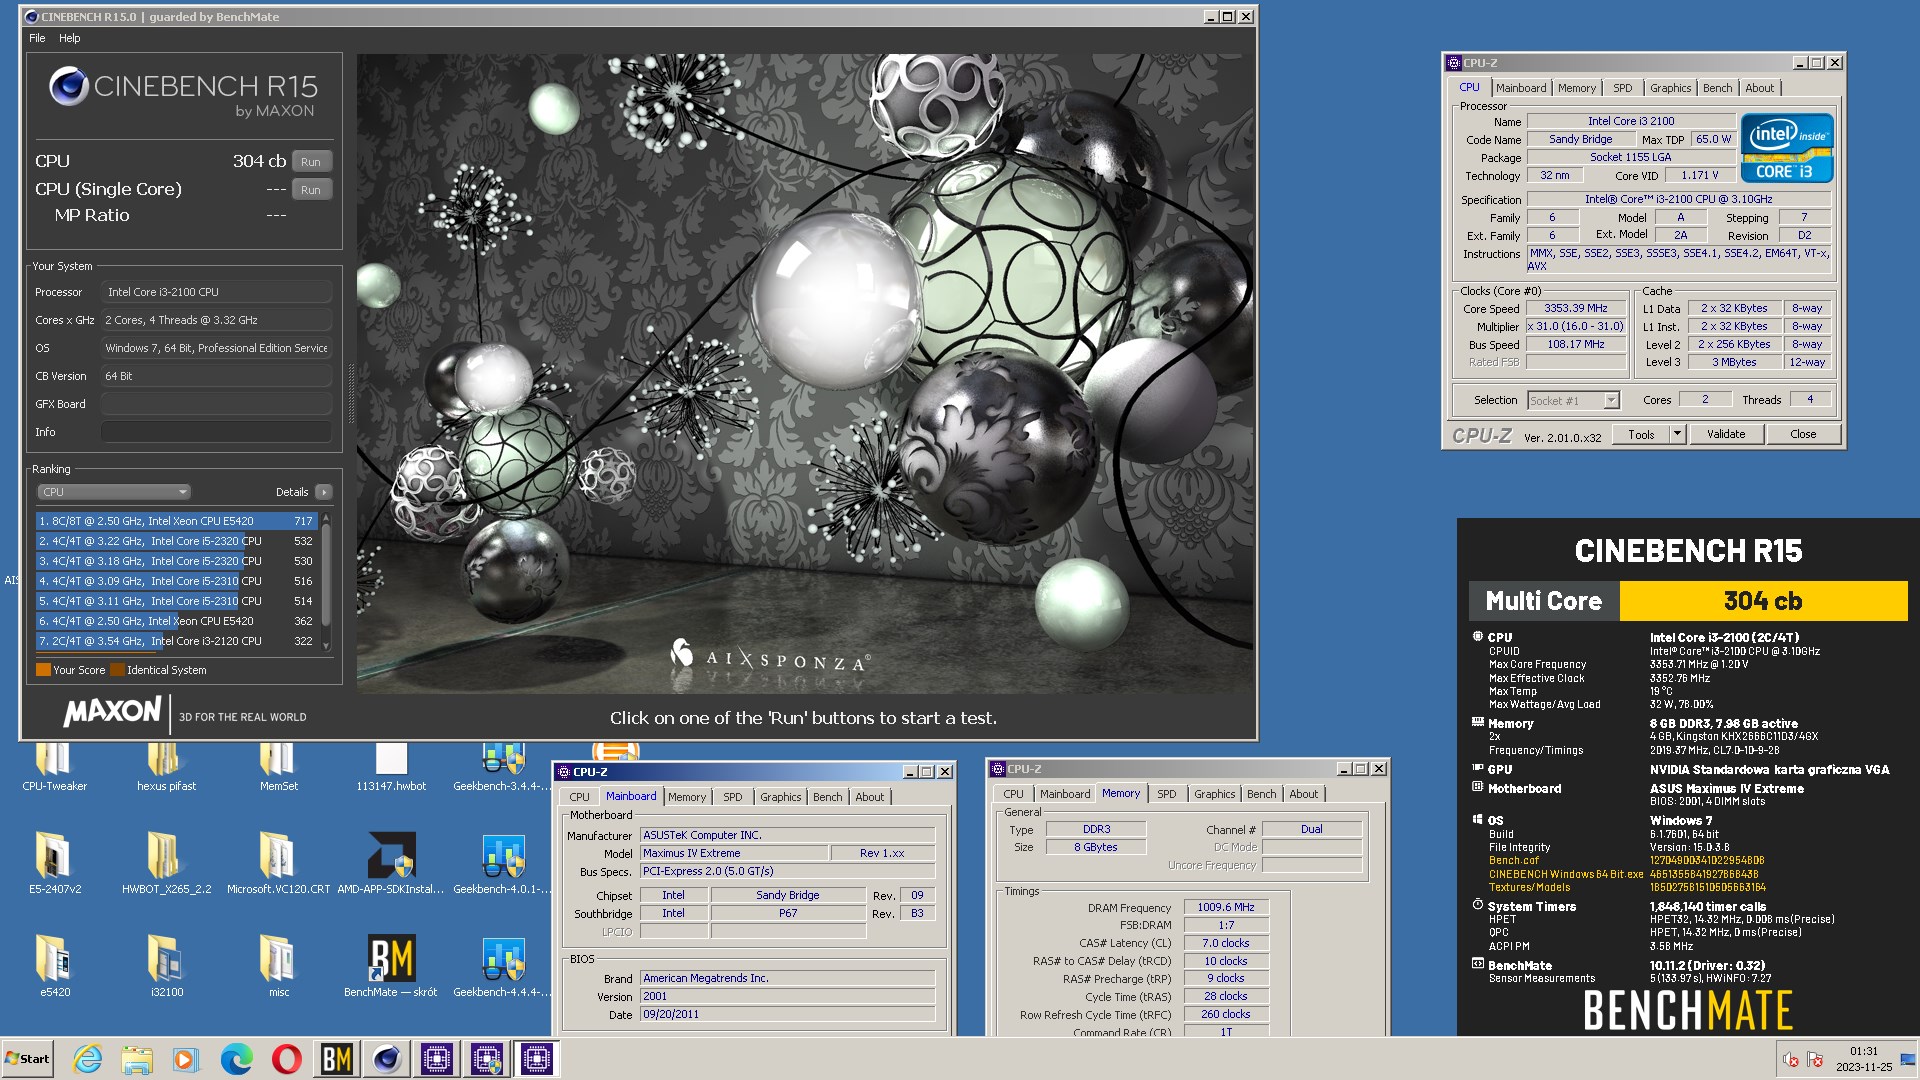Click the GFX Board field
The width and height of the screenshot is (1920, 1080).
[x=216, y=404]
